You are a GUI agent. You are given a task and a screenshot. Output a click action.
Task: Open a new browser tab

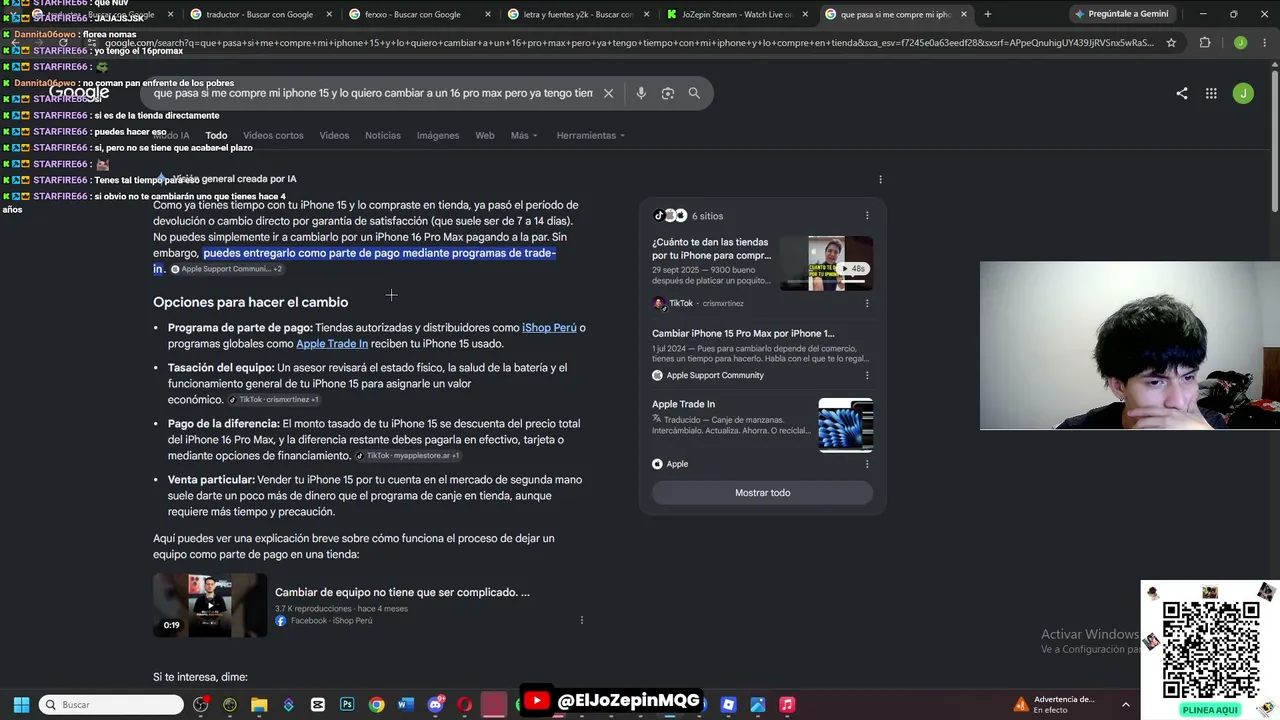tap(988, 14)
